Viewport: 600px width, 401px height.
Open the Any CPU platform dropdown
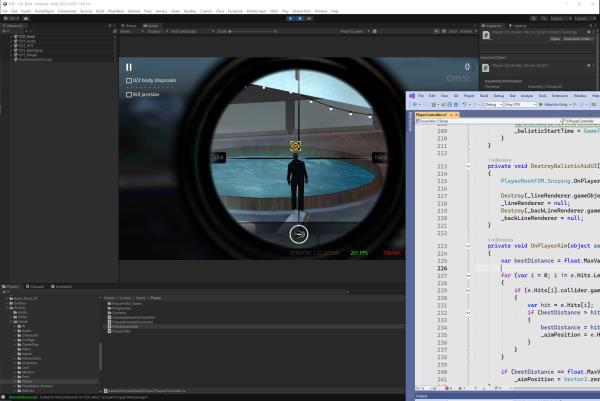[519, 104]
